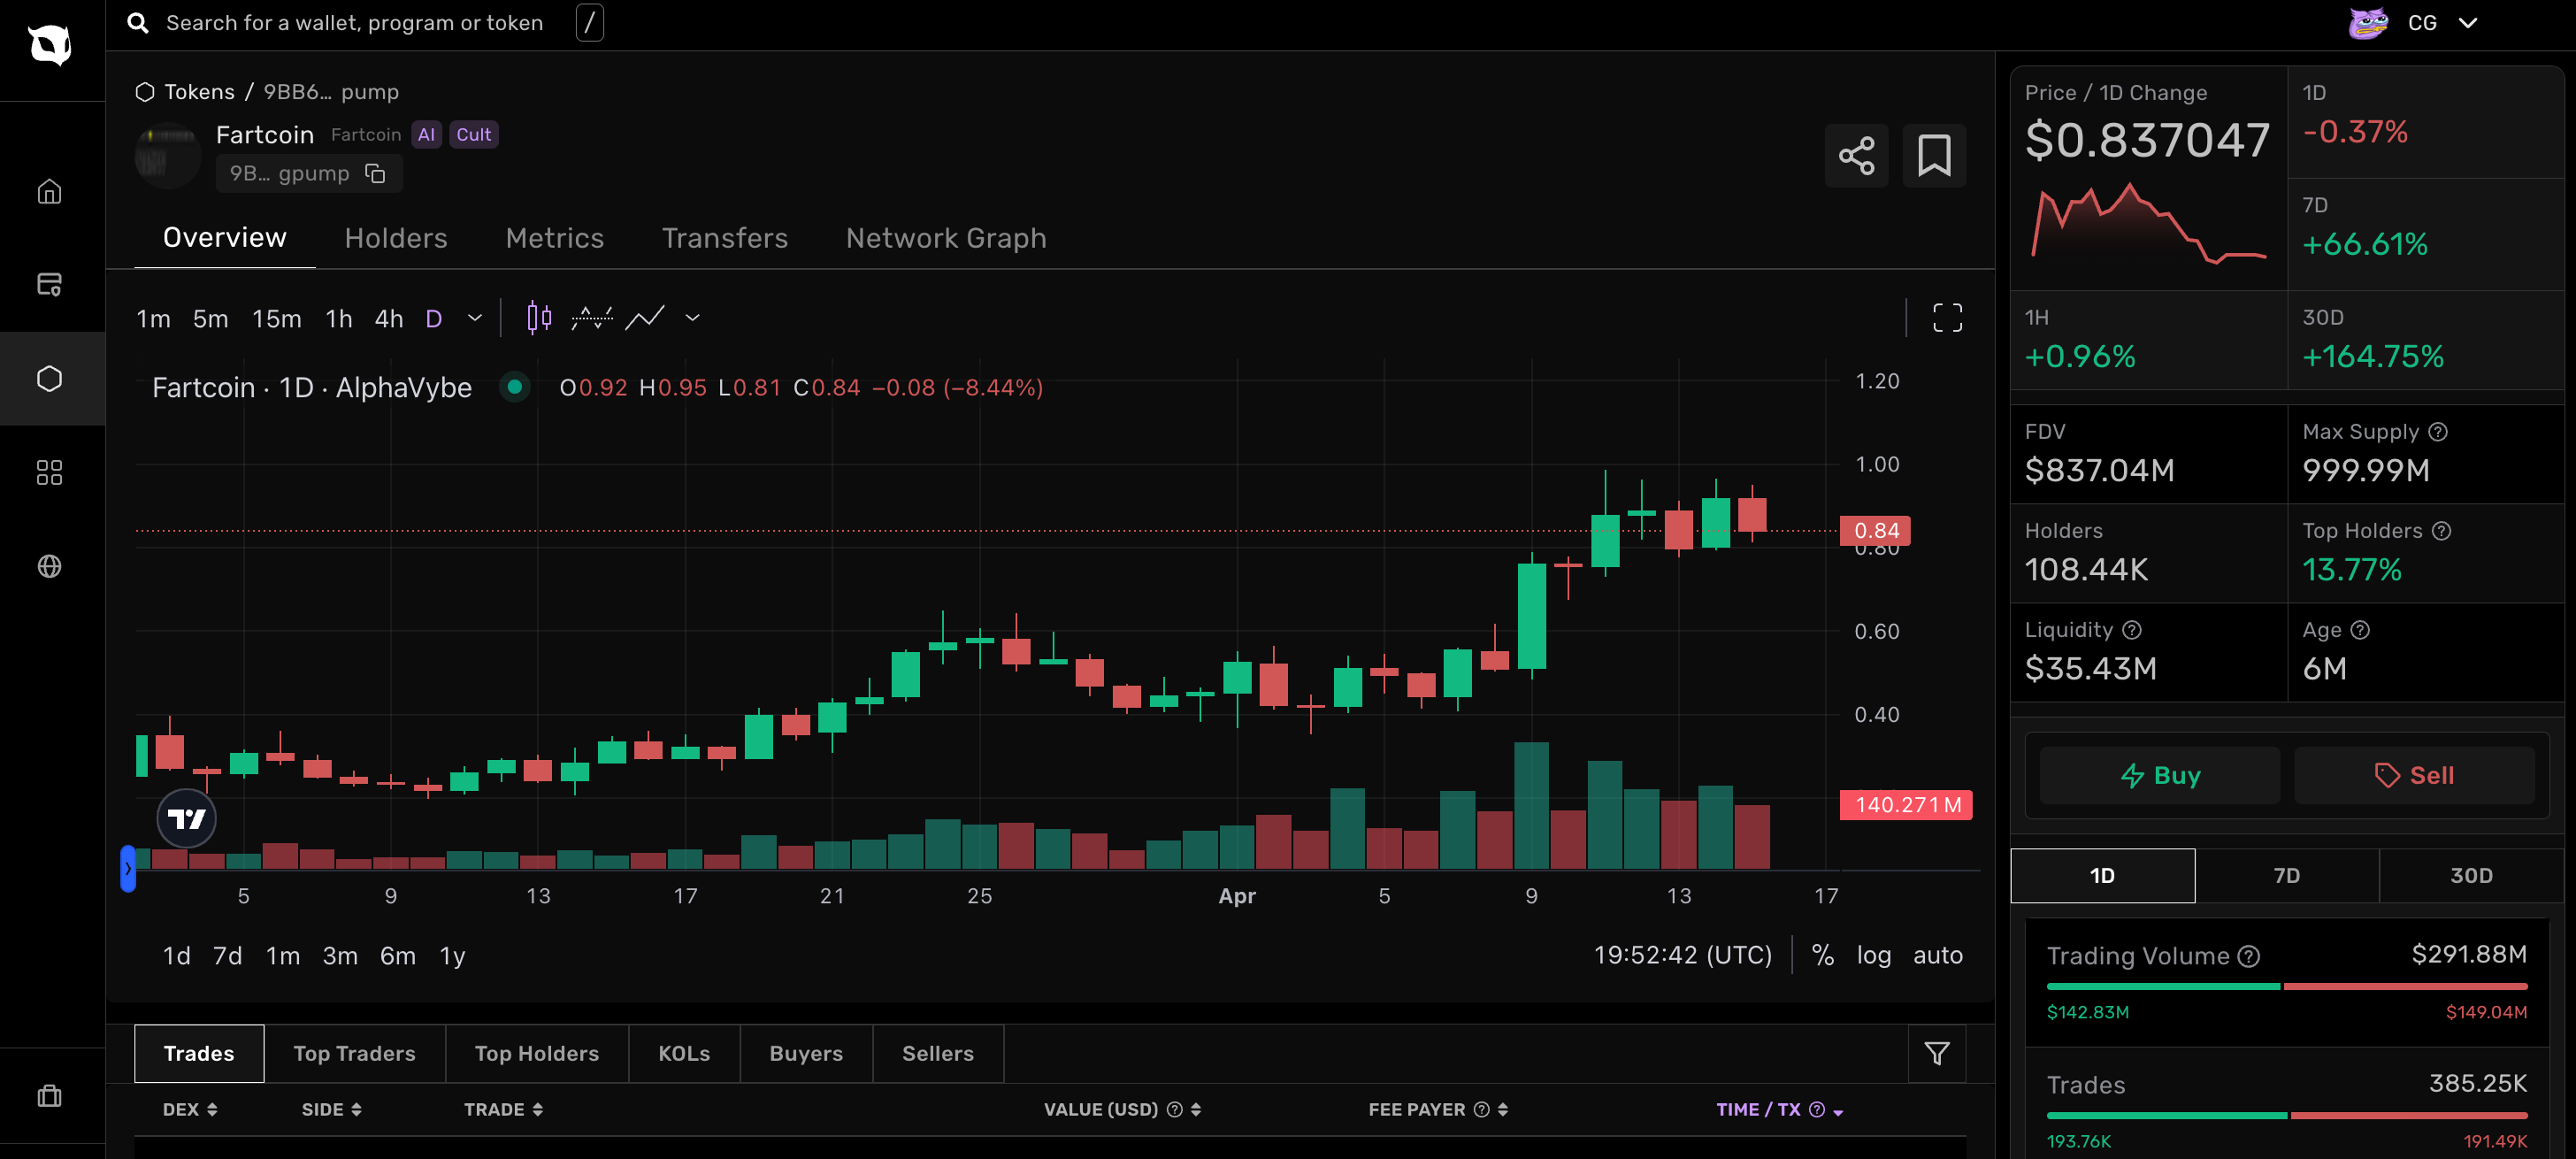Screen dimensions: 2576x1159
Task: Open the Home sidebar icon
Action: (49, 191)
